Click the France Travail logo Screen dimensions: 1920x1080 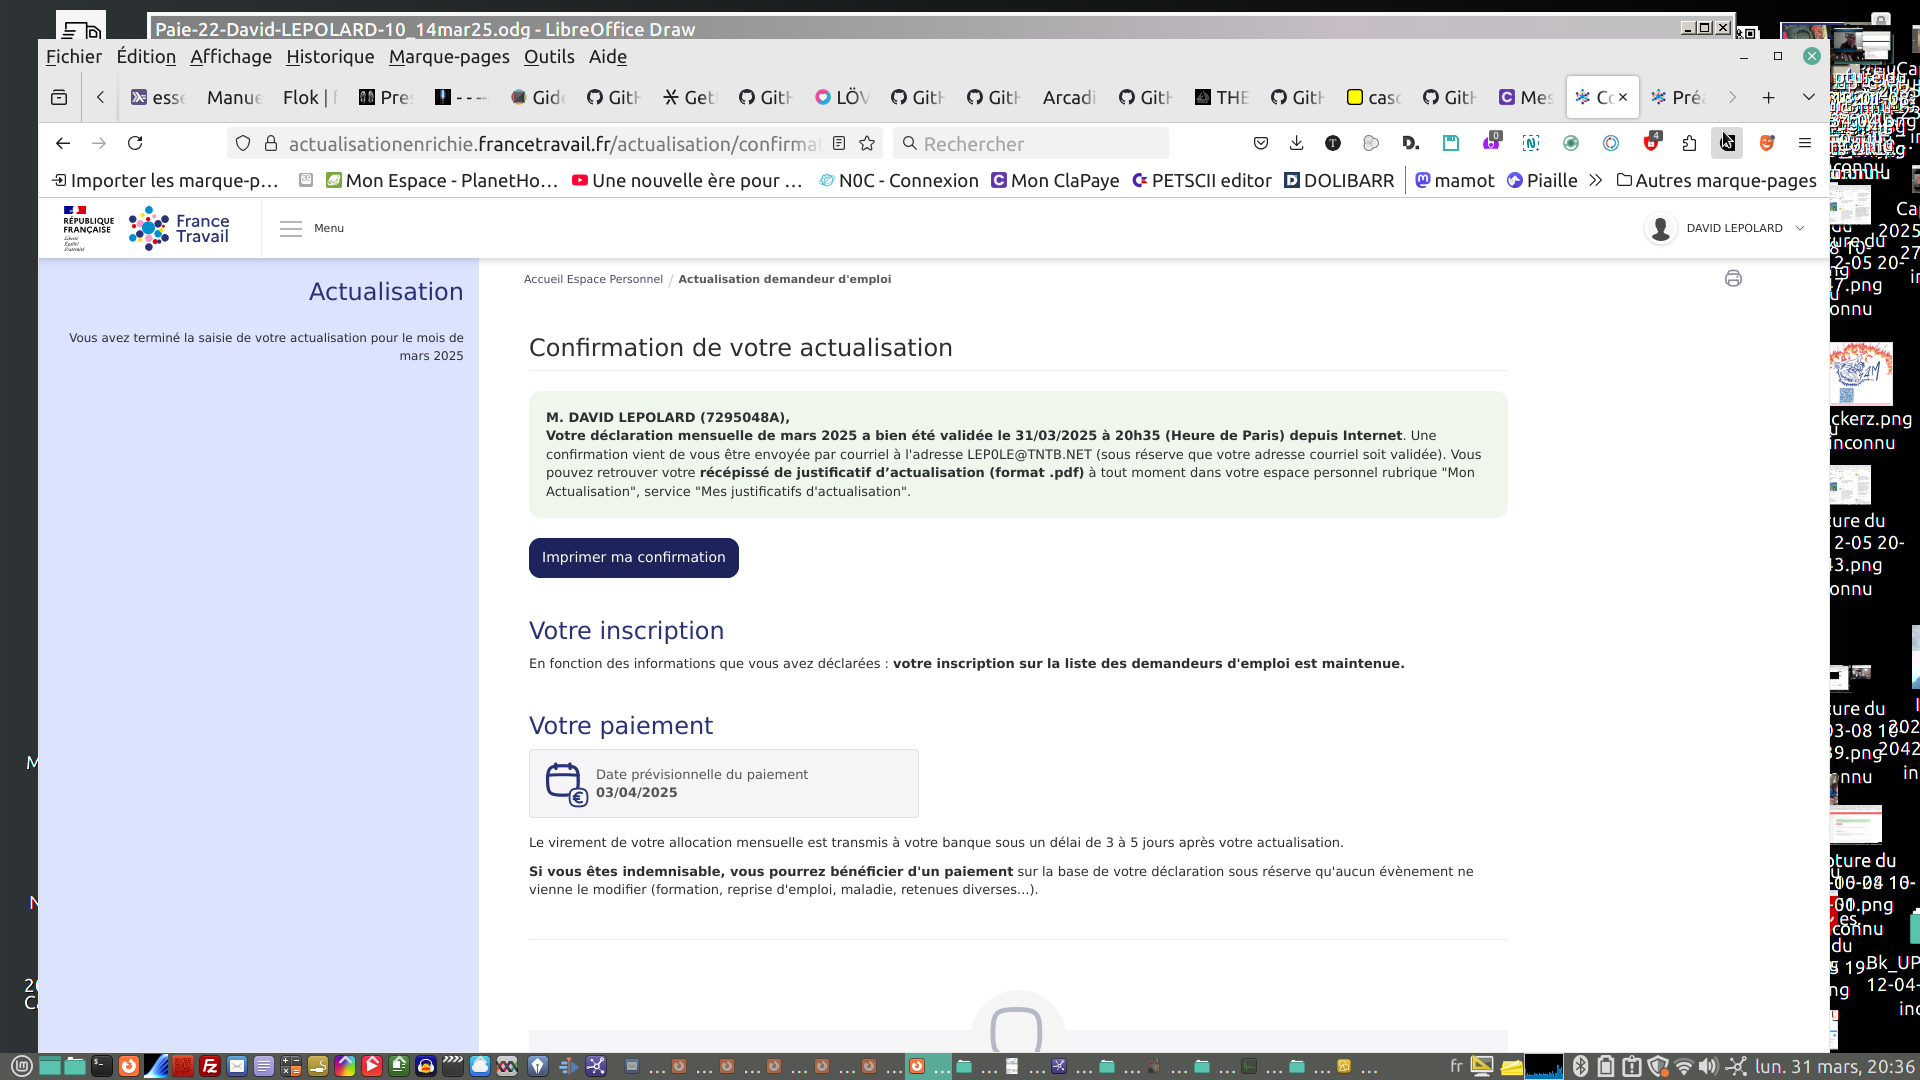click(x=180, y=228)
